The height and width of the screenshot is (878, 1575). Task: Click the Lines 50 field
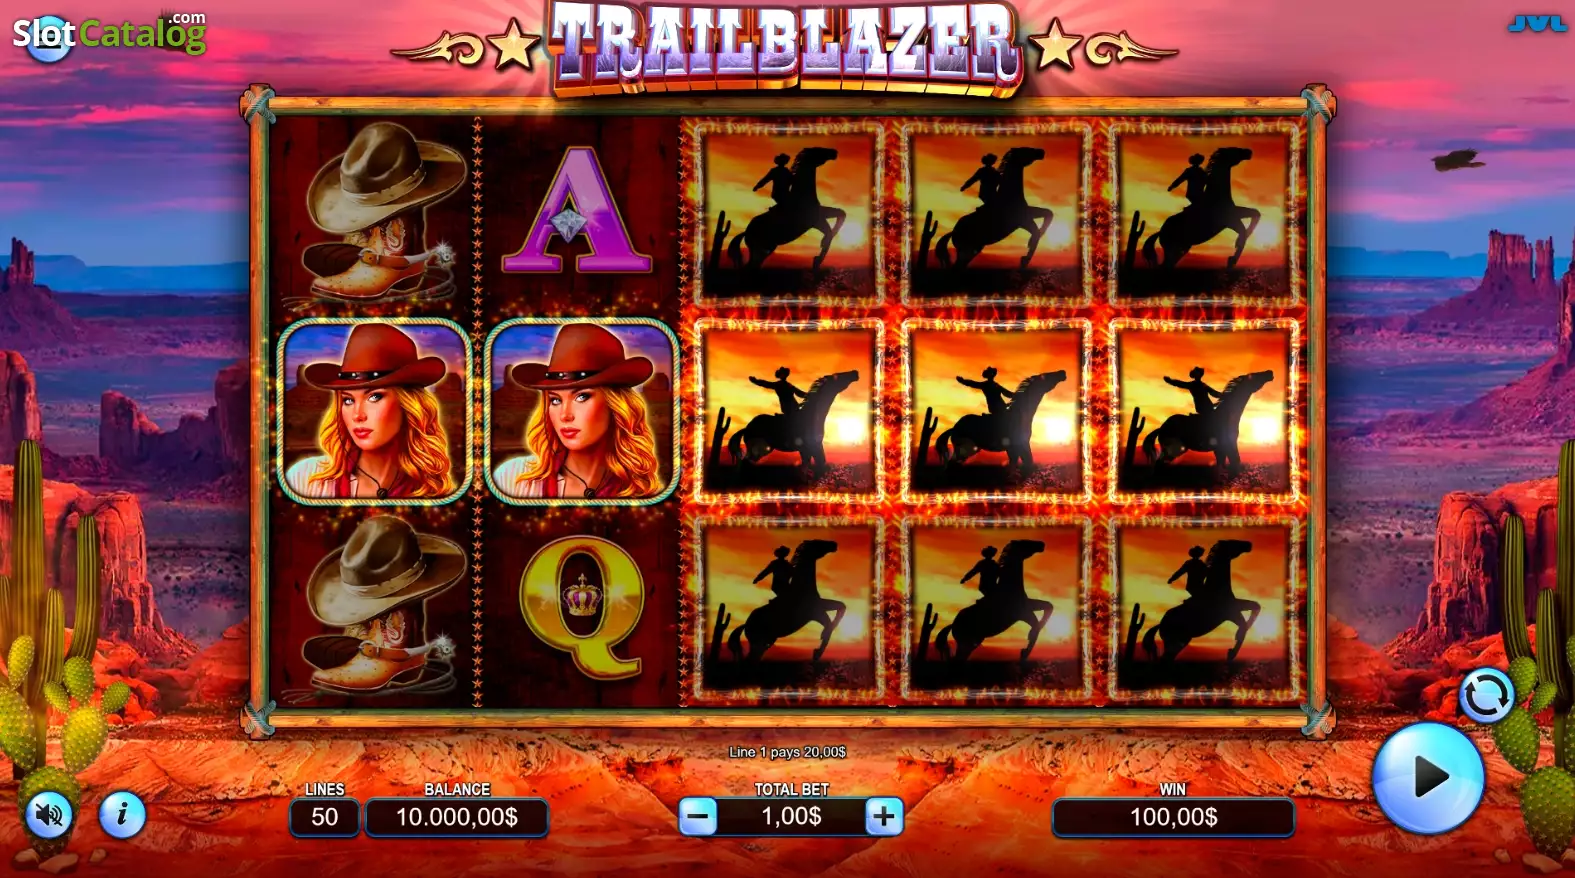tap(324, 817)
